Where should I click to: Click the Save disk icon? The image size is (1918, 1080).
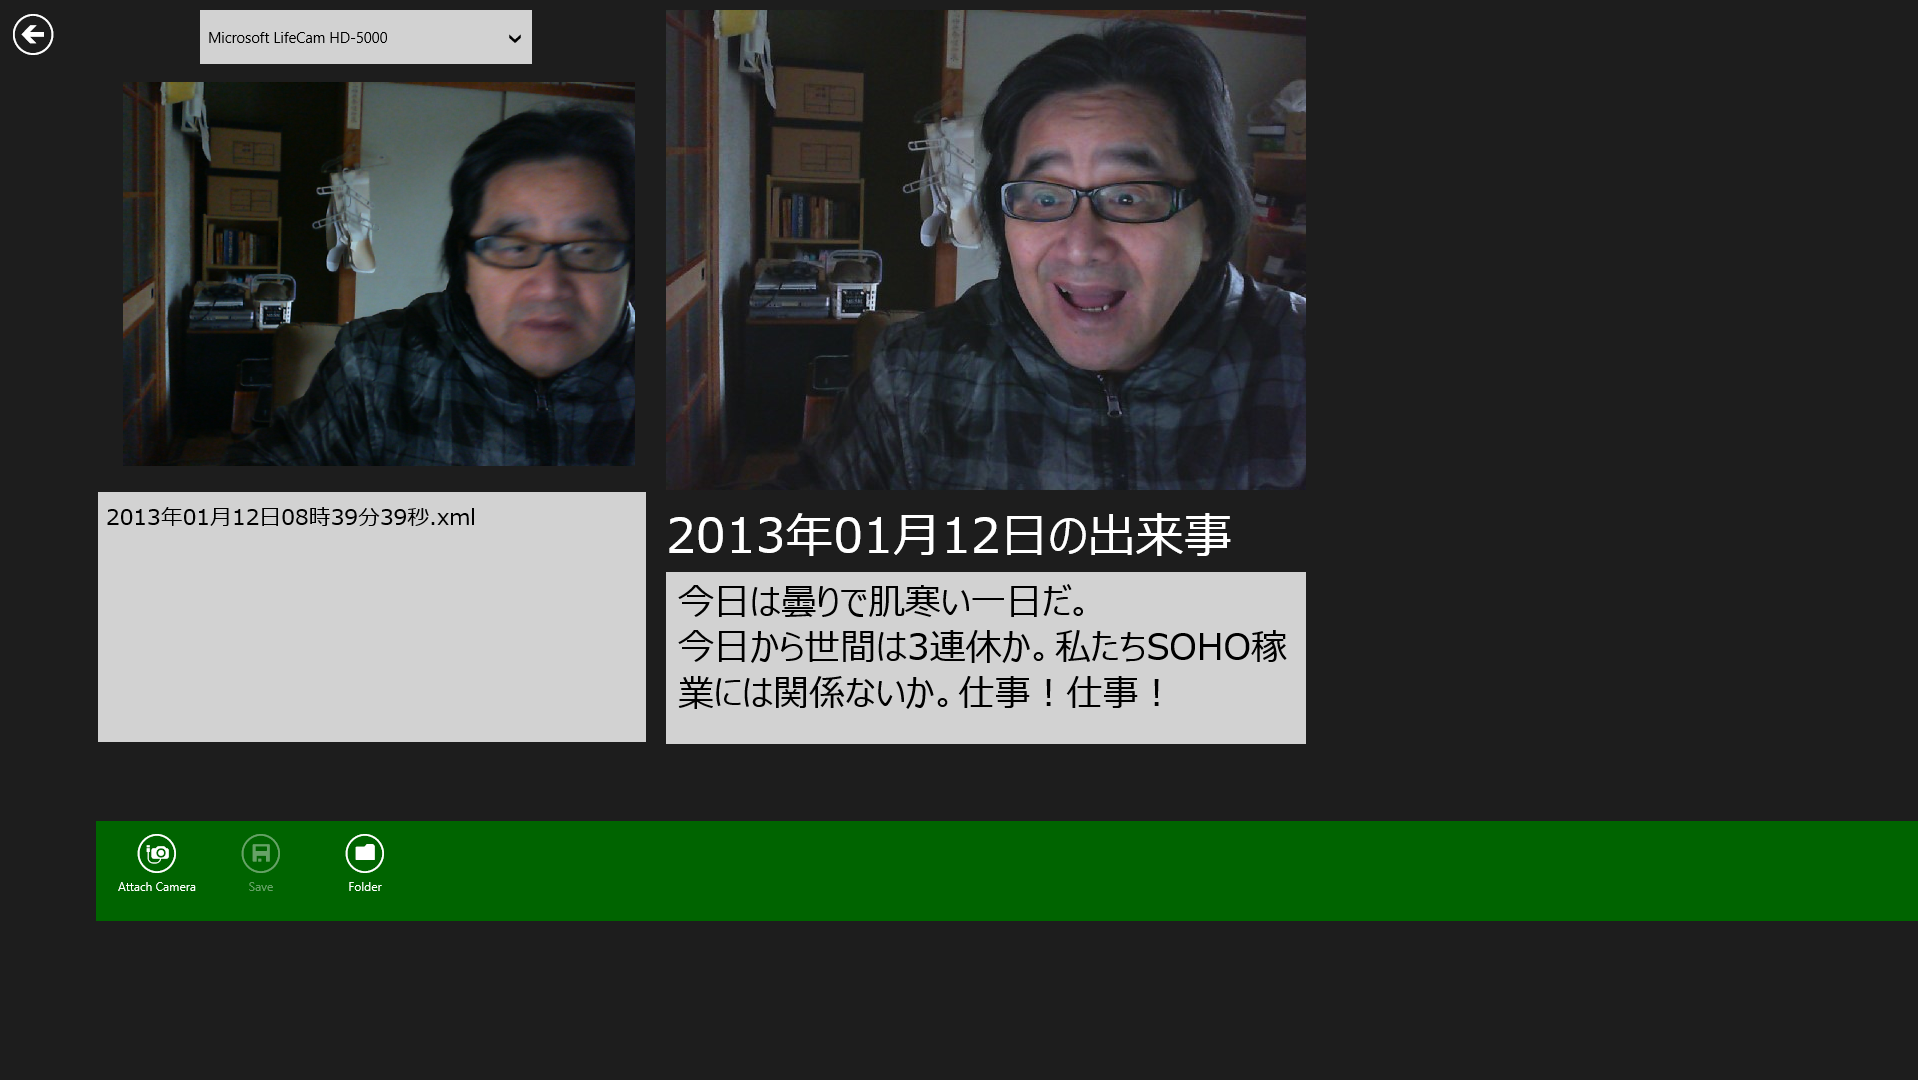click(261, 853)
